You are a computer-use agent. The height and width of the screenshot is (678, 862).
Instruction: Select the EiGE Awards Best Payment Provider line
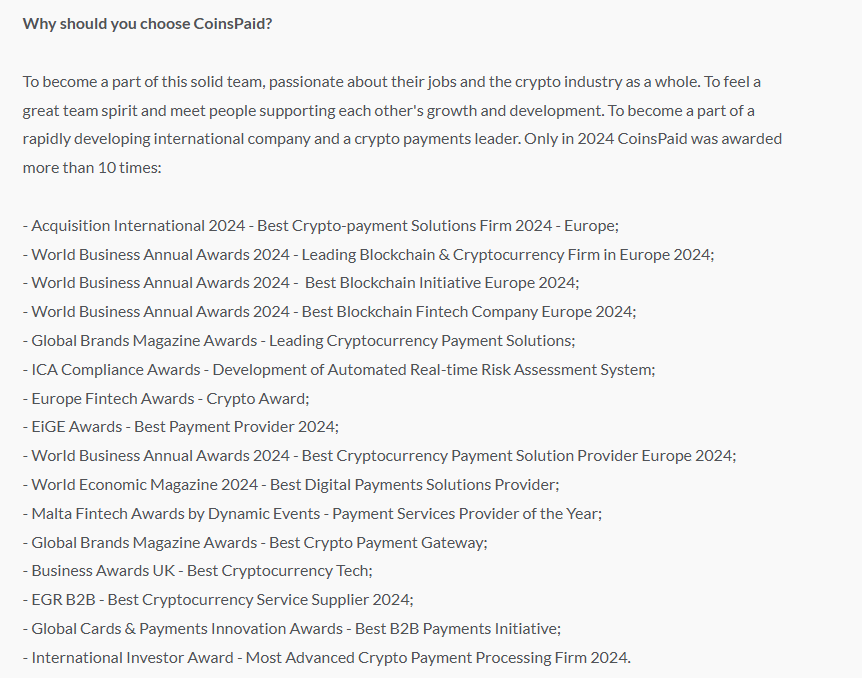click(181, 427)
